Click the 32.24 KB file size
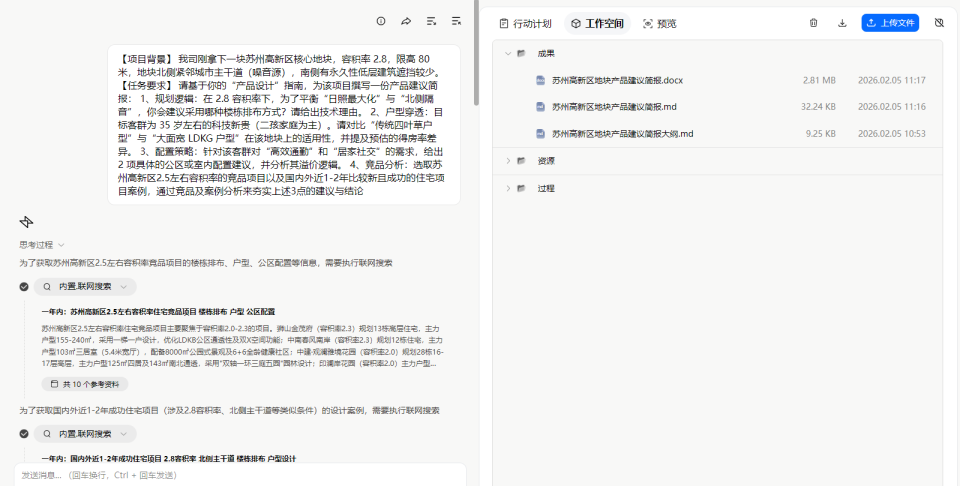This screenshot has width=960, height=486. coord(818,107)
